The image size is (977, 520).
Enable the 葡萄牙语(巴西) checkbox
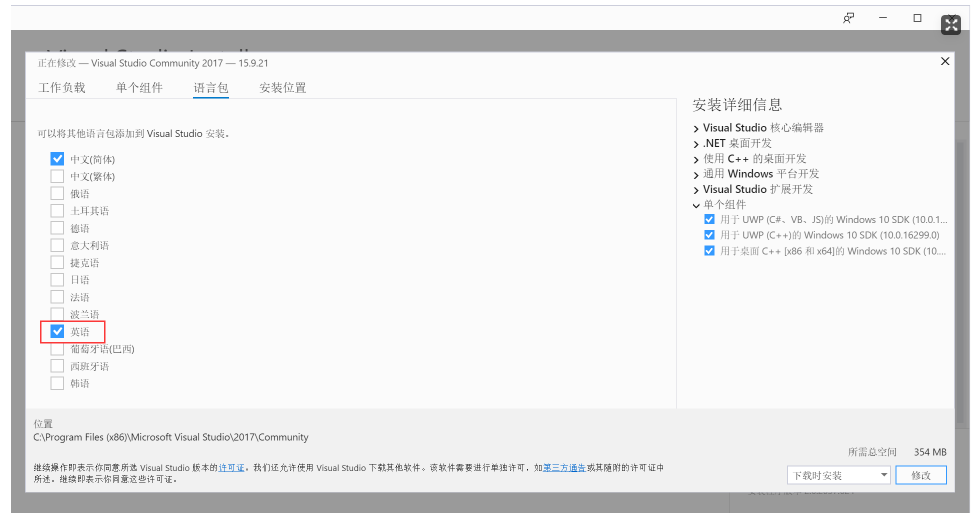coord(57,349)
